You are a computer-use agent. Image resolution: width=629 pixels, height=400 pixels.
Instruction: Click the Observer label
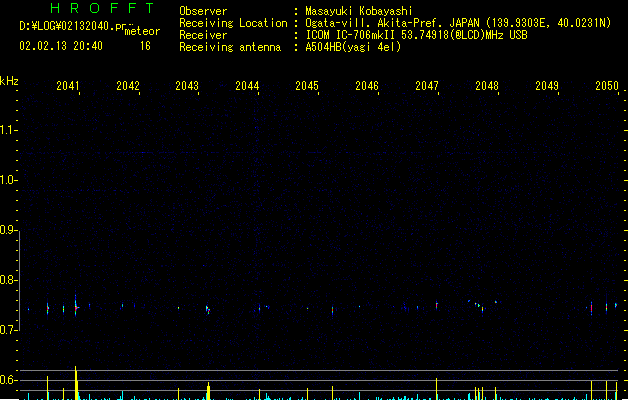(203, 11)
